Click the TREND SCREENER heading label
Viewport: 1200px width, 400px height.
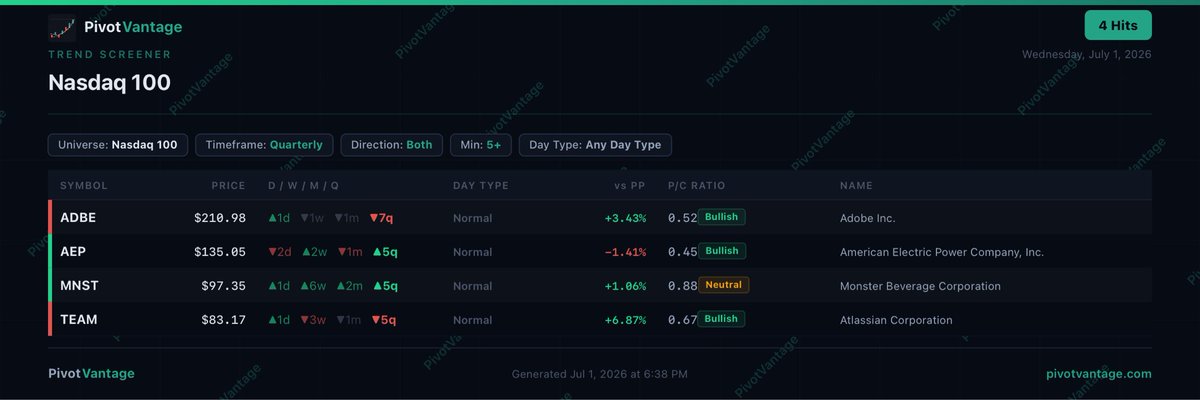click(x=110, y=55)
